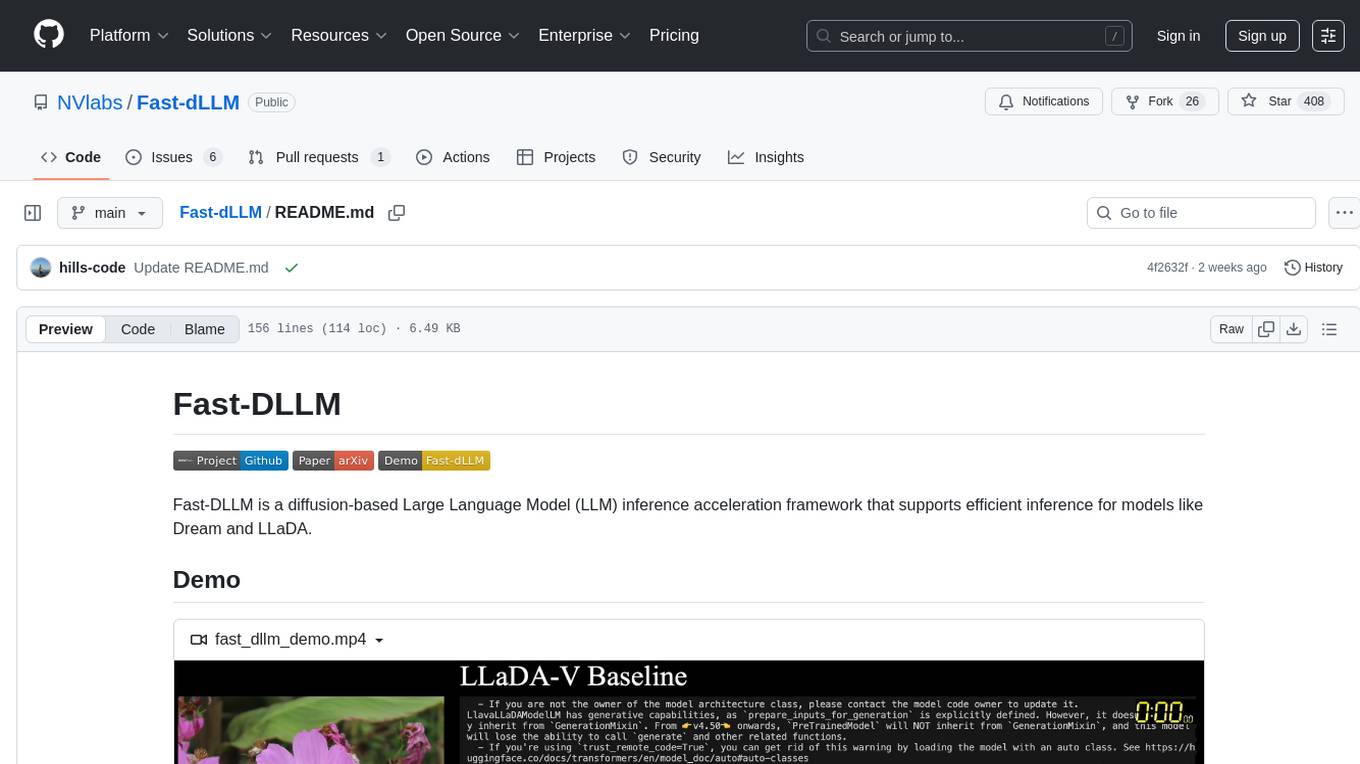This screenshot has height=764, width=1360.
Task: Click the Sign in link
Action: [x=1178, y=36]
